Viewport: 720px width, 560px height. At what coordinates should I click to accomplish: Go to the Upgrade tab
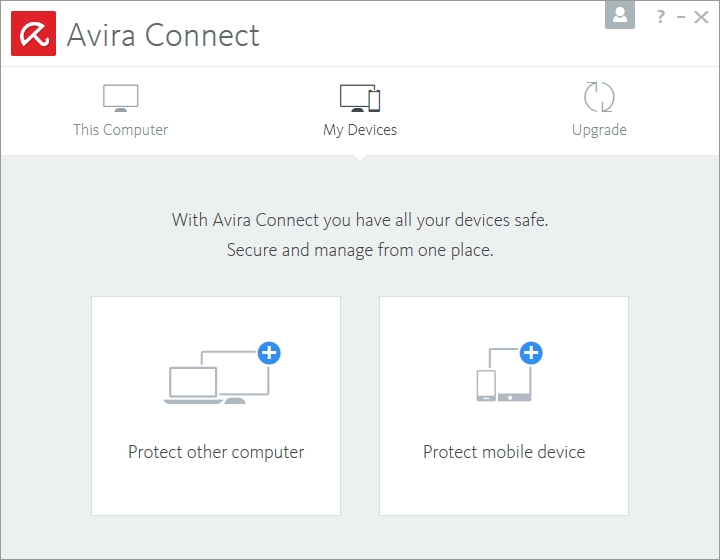[599, 130]
